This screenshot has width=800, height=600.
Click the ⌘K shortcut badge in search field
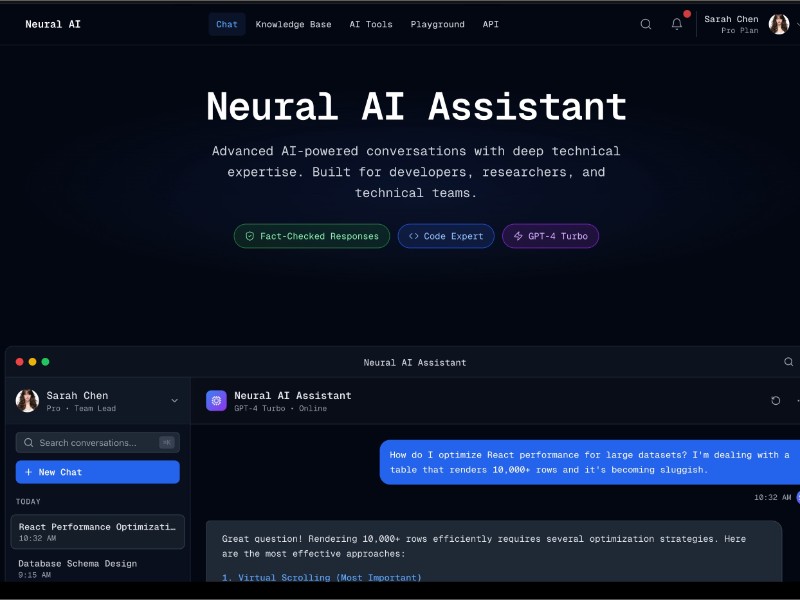coord(167,441)
